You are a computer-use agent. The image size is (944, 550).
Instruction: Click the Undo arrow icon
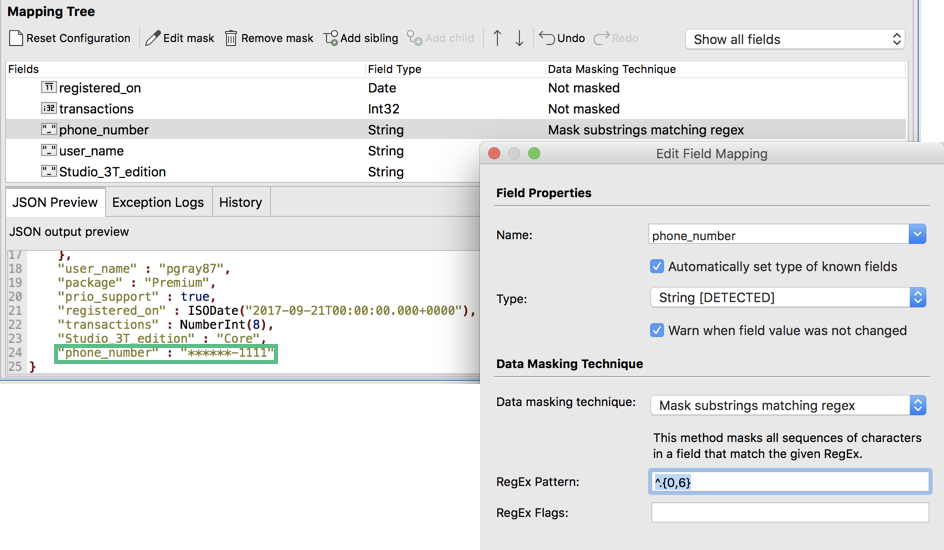click(x=547, y=39)
